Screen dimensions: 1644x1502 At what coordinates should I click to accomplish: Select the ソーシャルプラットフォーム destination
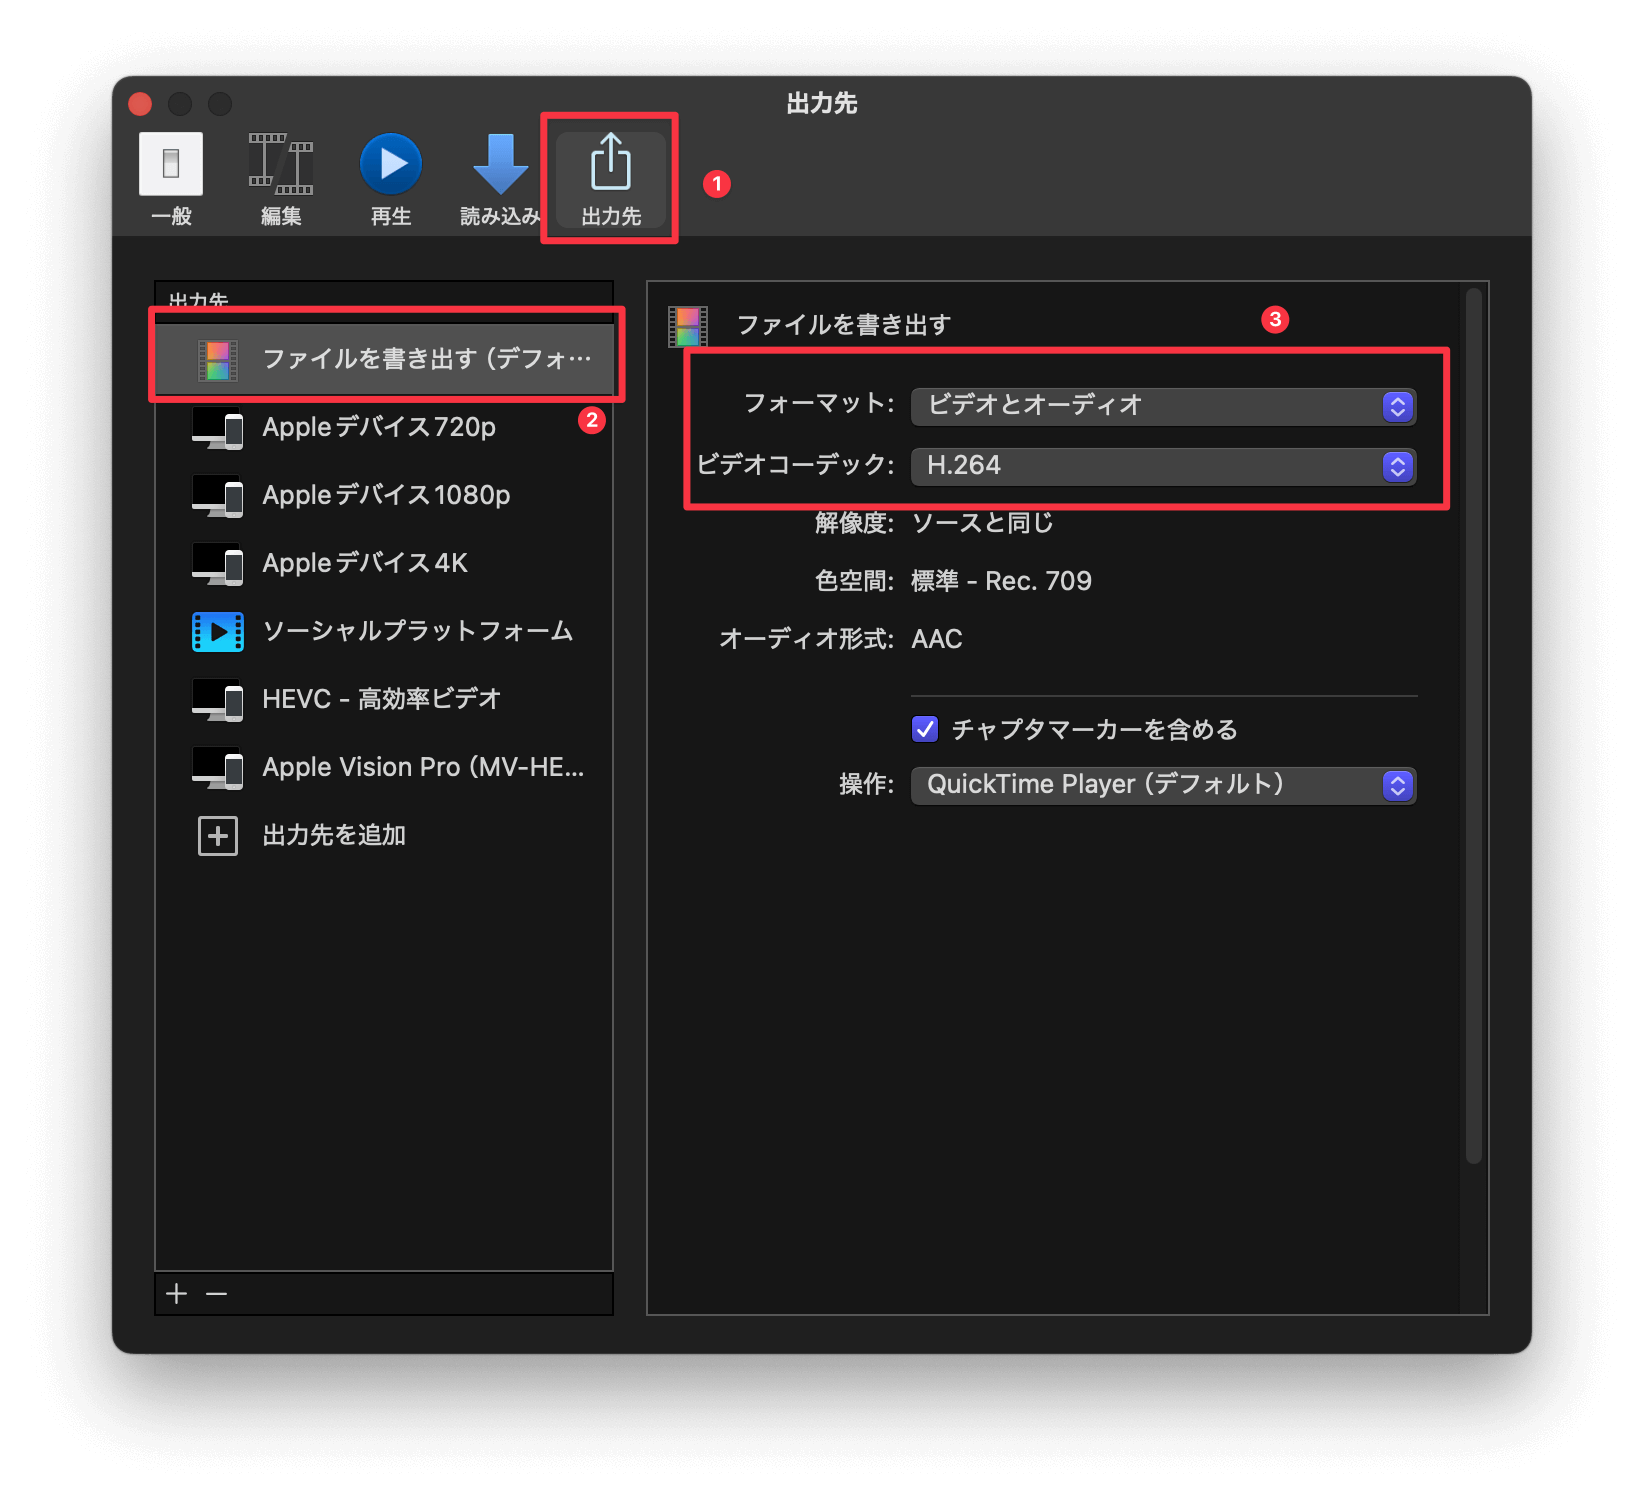tap(384, 631)
